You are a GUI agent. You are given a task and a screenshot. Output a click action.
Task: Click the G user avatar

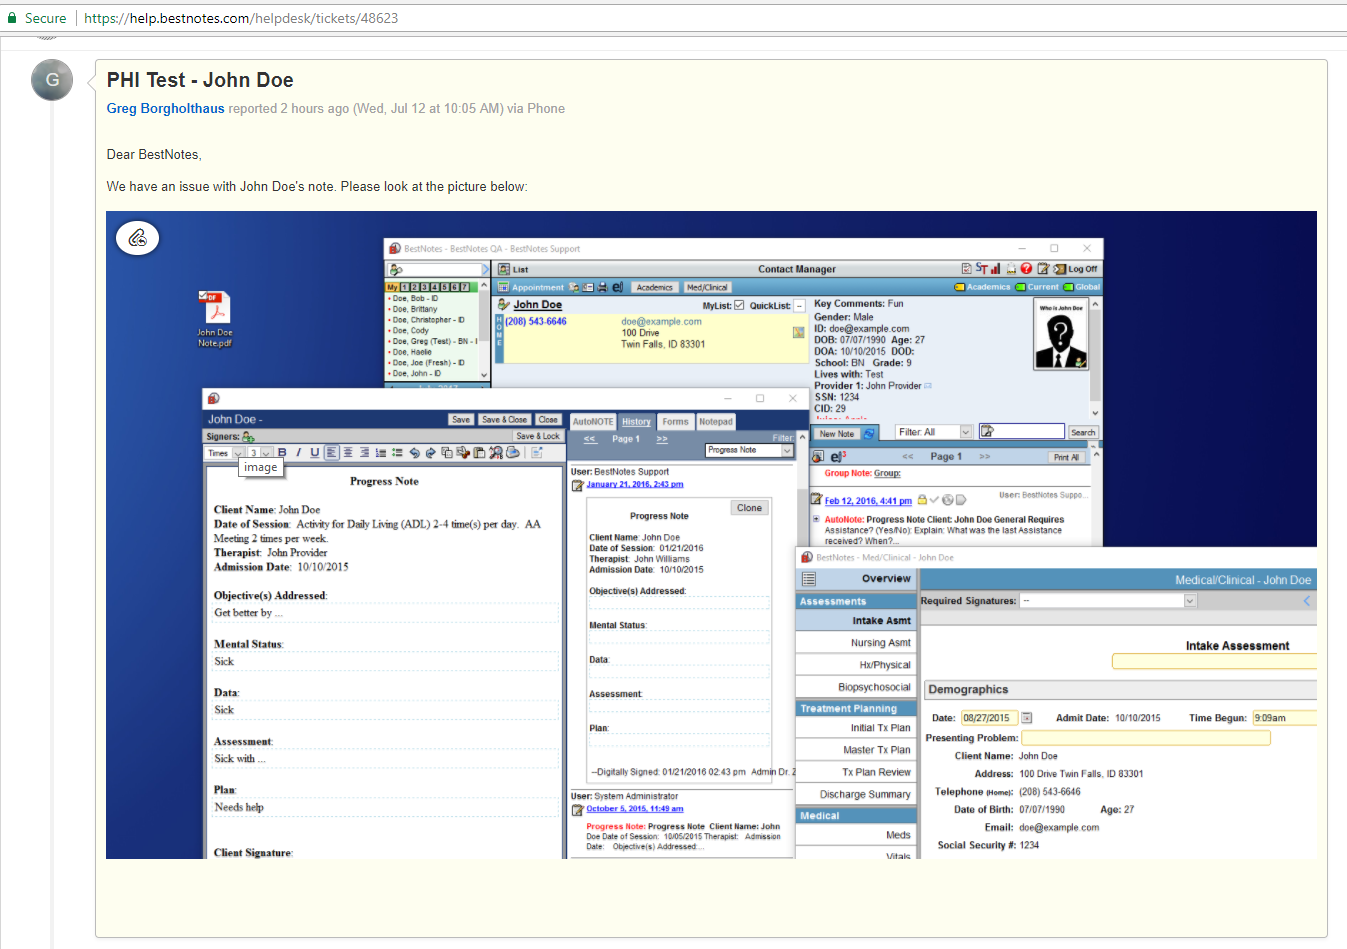tap(52, 80)
